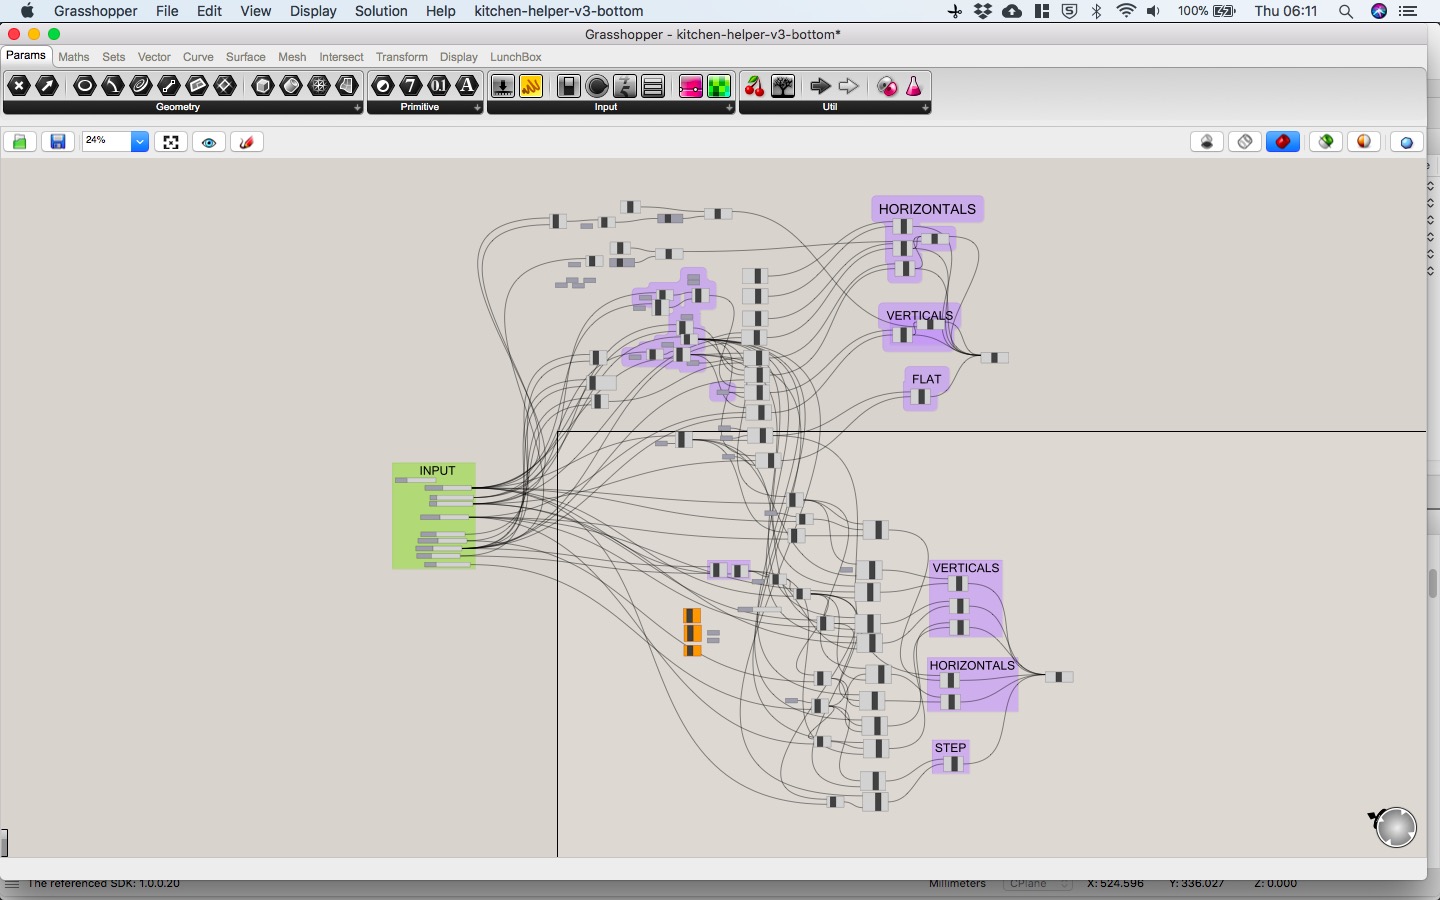1440x900 pixels.
Task: Select the pink blobs icon in Util
Action: 887,86
